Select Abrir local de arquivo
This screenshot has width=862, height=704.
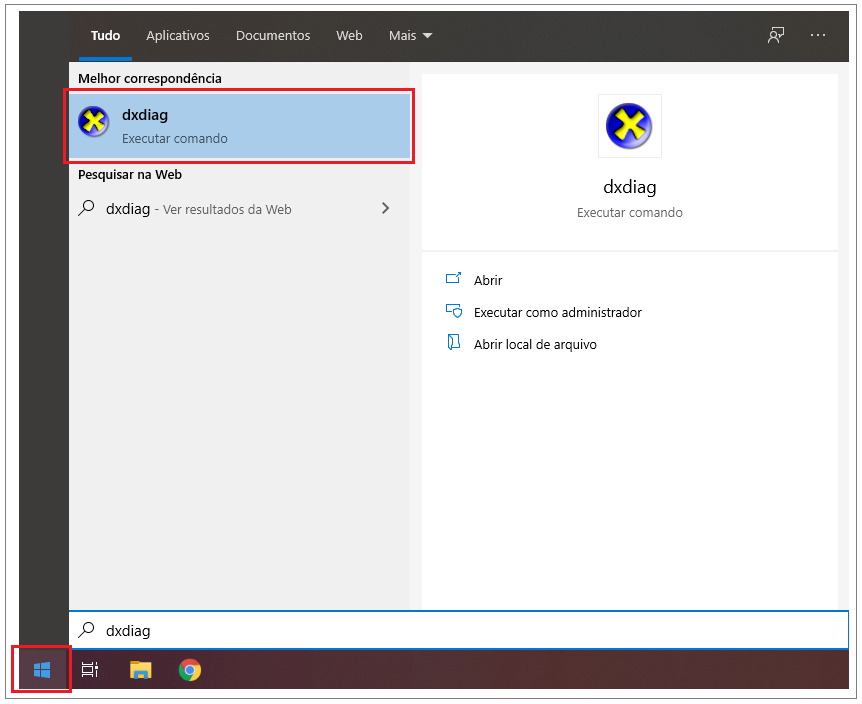tap(534, 344)
